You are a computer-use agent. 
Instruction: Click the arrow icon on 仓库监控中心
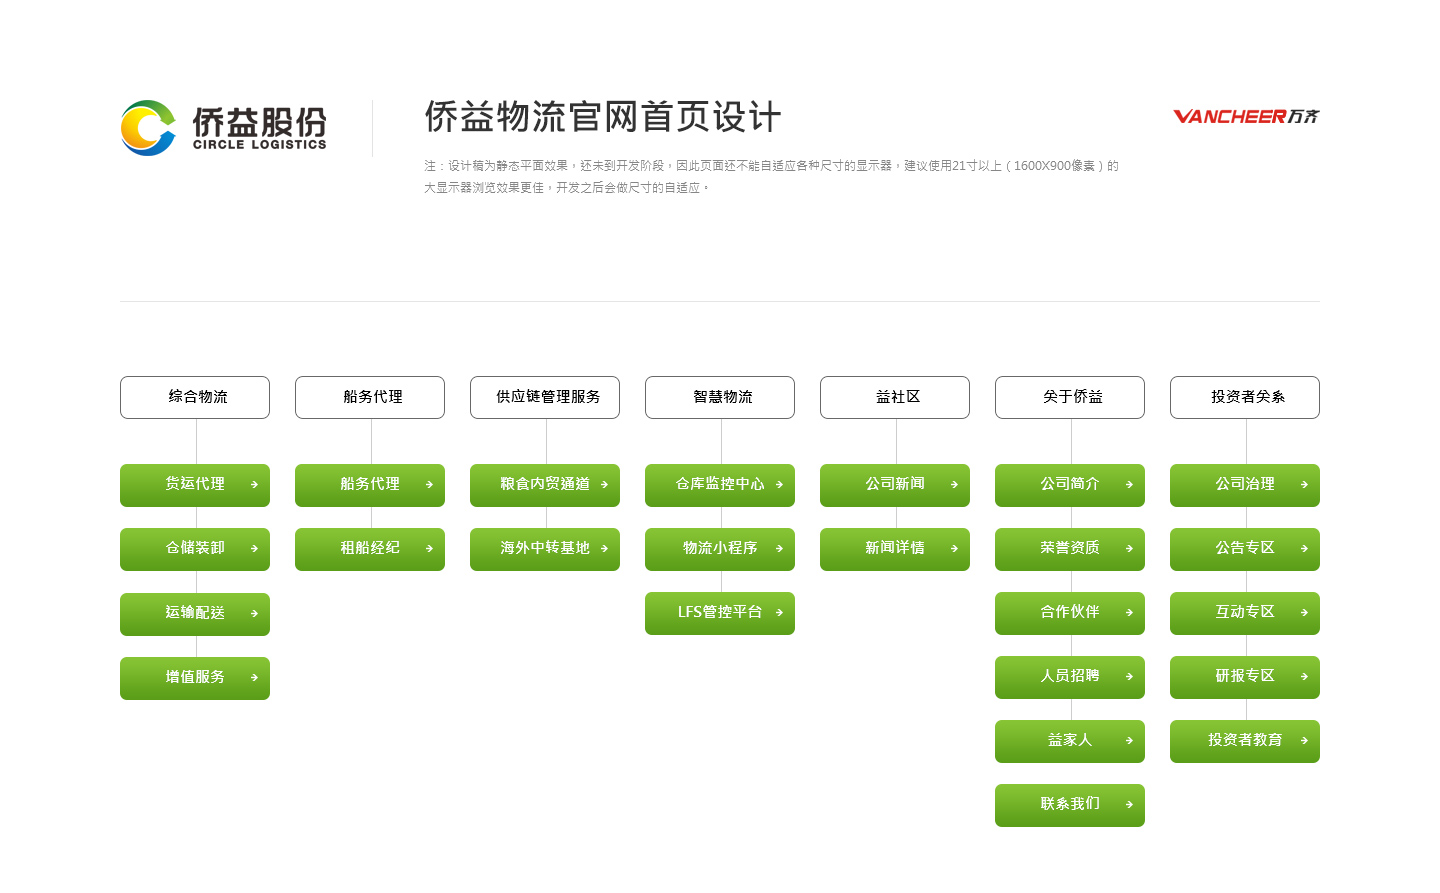[x=779, y=485]
